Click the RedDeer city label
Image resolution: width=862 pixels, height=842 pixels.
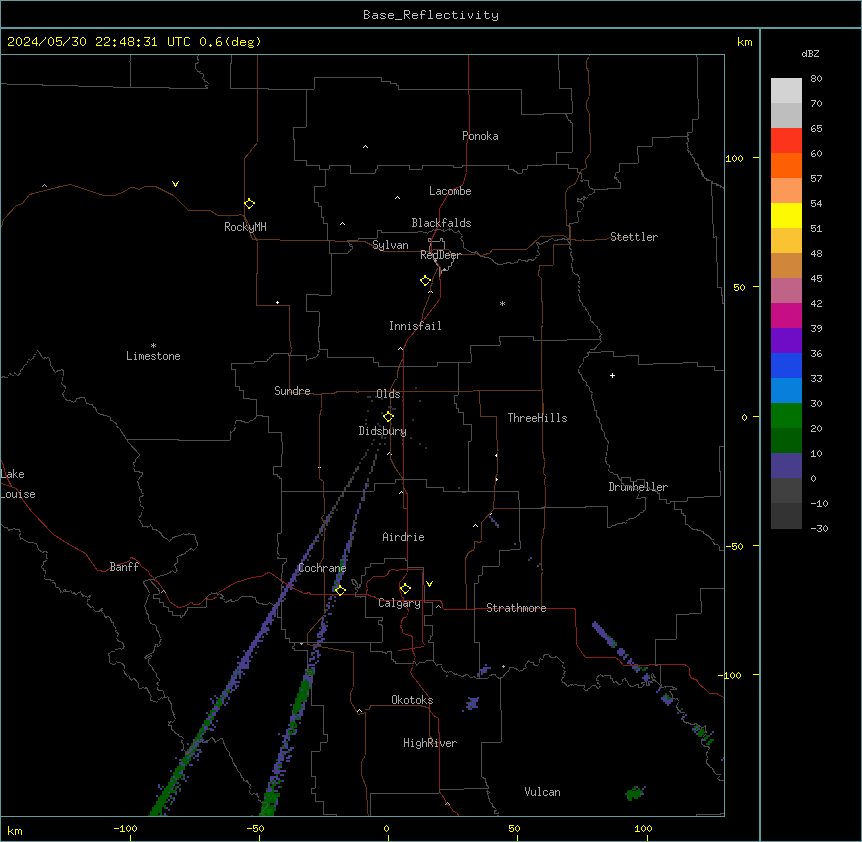click(x=440, y=255)
